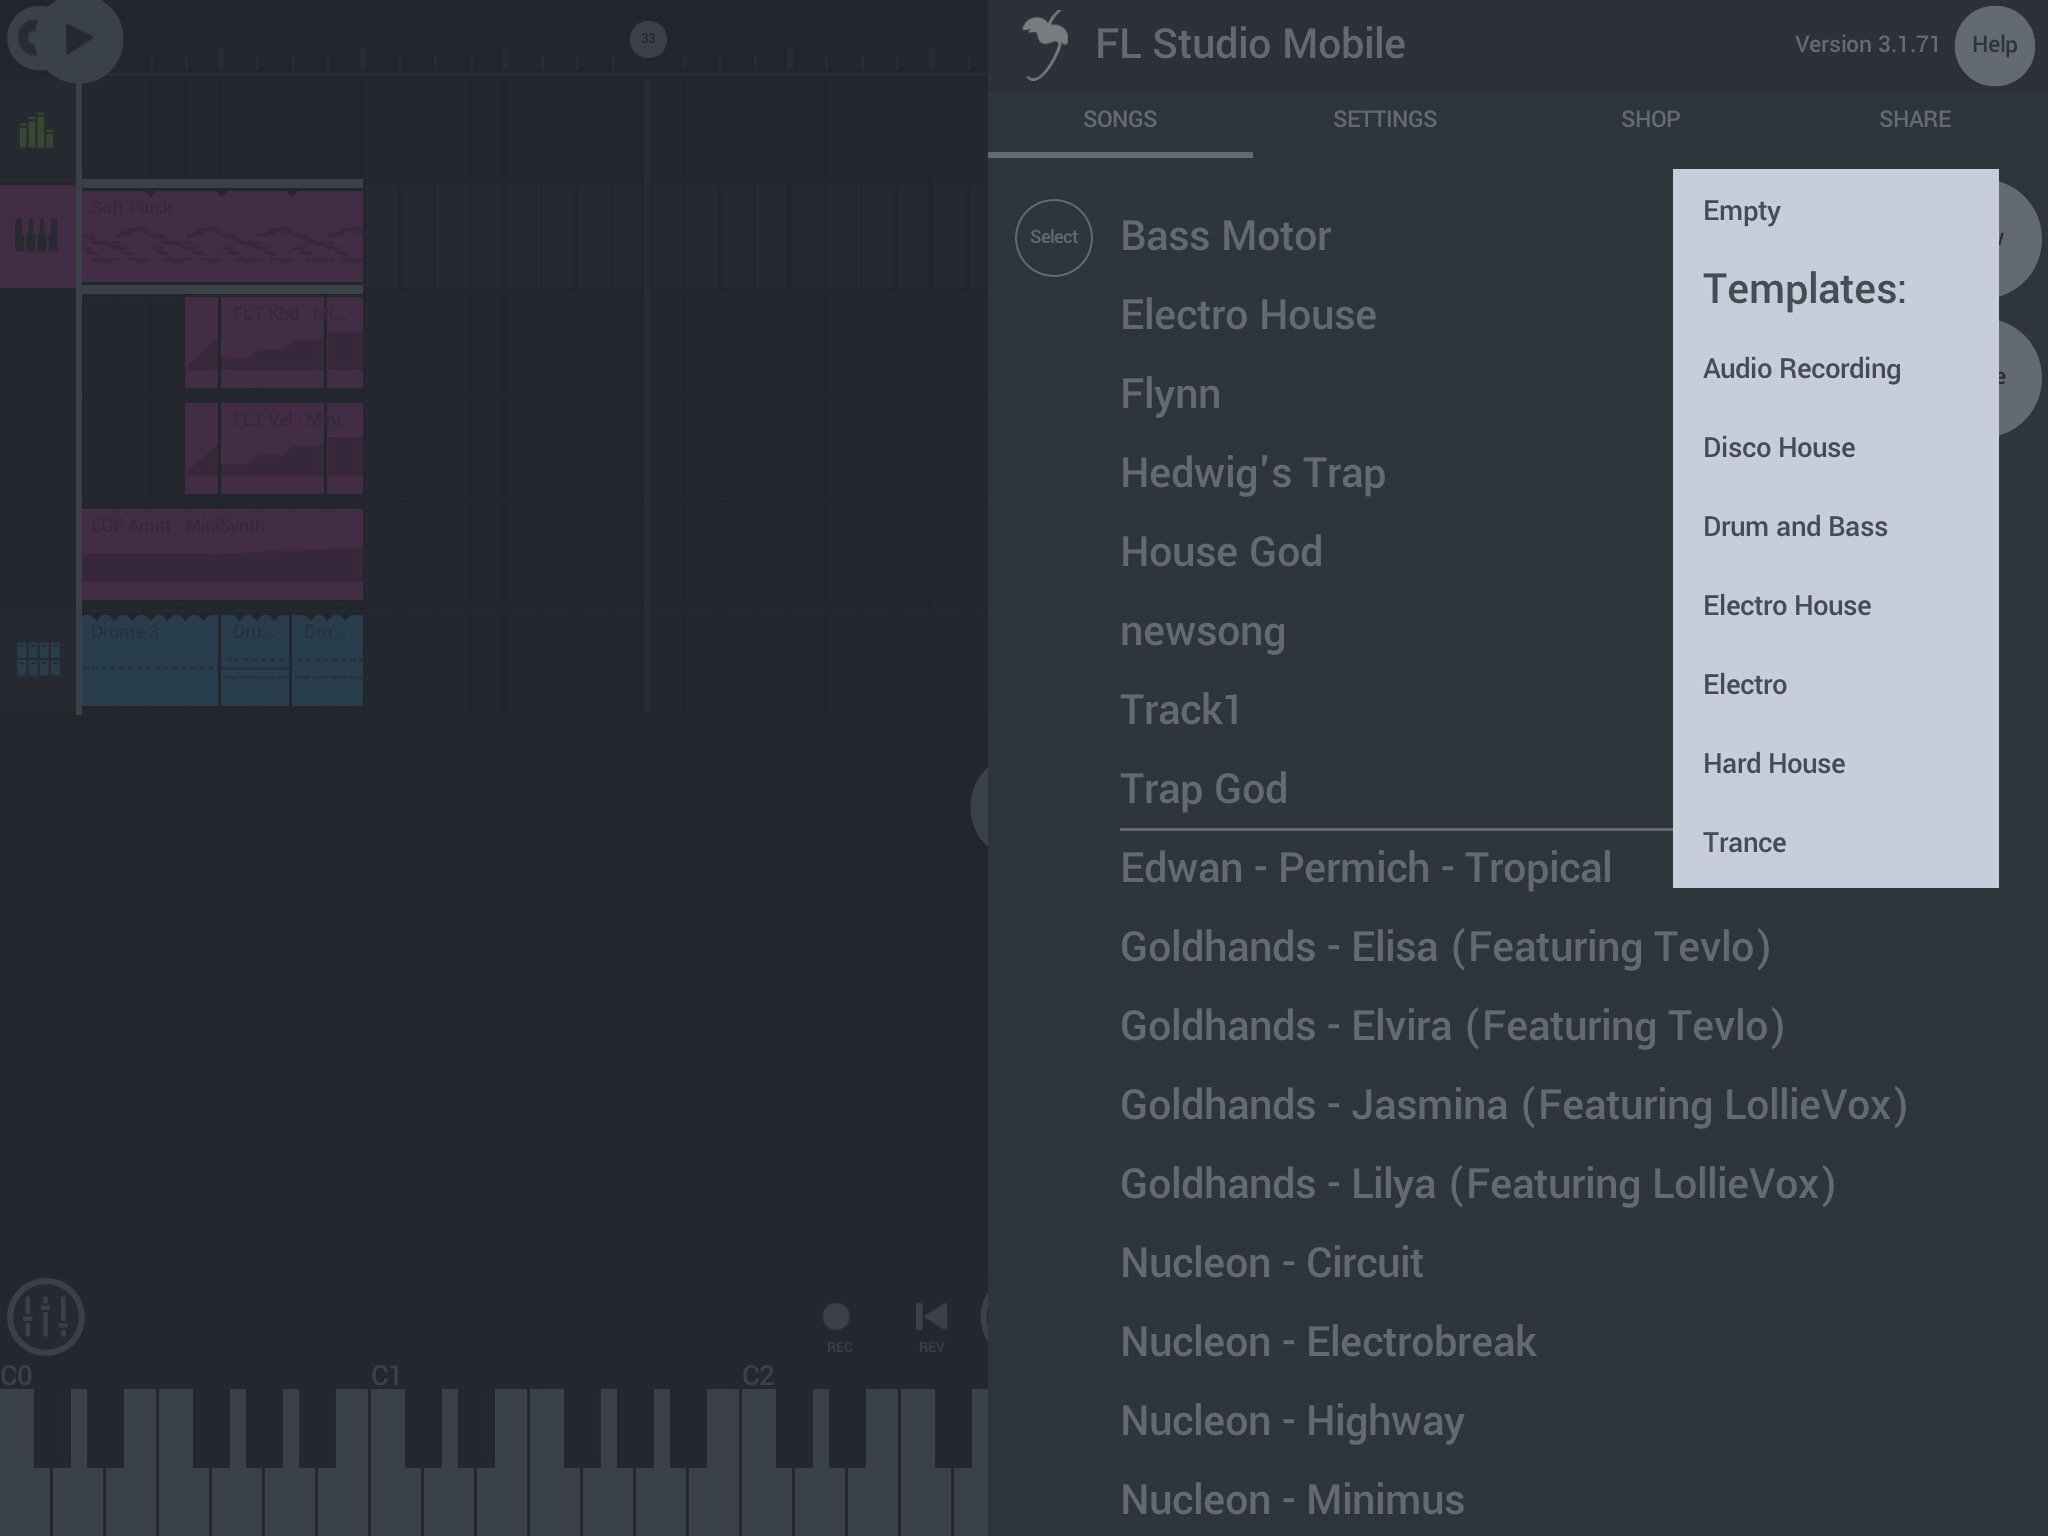Select the drum pads track icon

tap(38, 659)
